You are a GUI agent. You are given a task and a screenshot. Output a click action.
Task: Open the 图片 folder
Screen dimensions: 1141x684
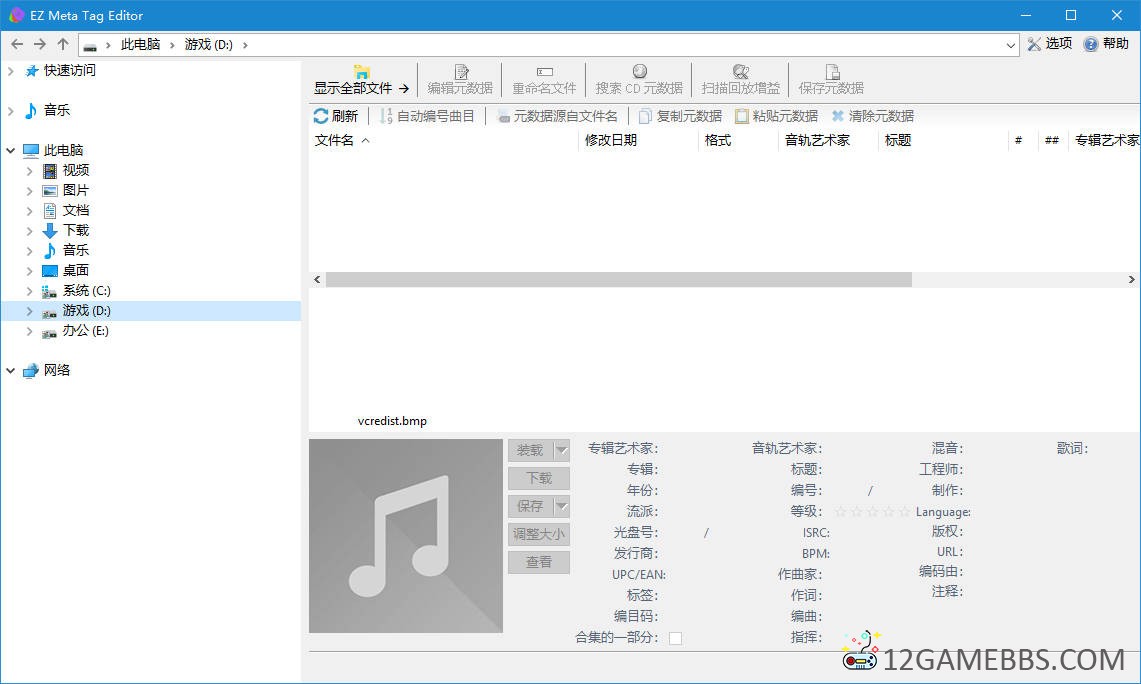point(75,191)
